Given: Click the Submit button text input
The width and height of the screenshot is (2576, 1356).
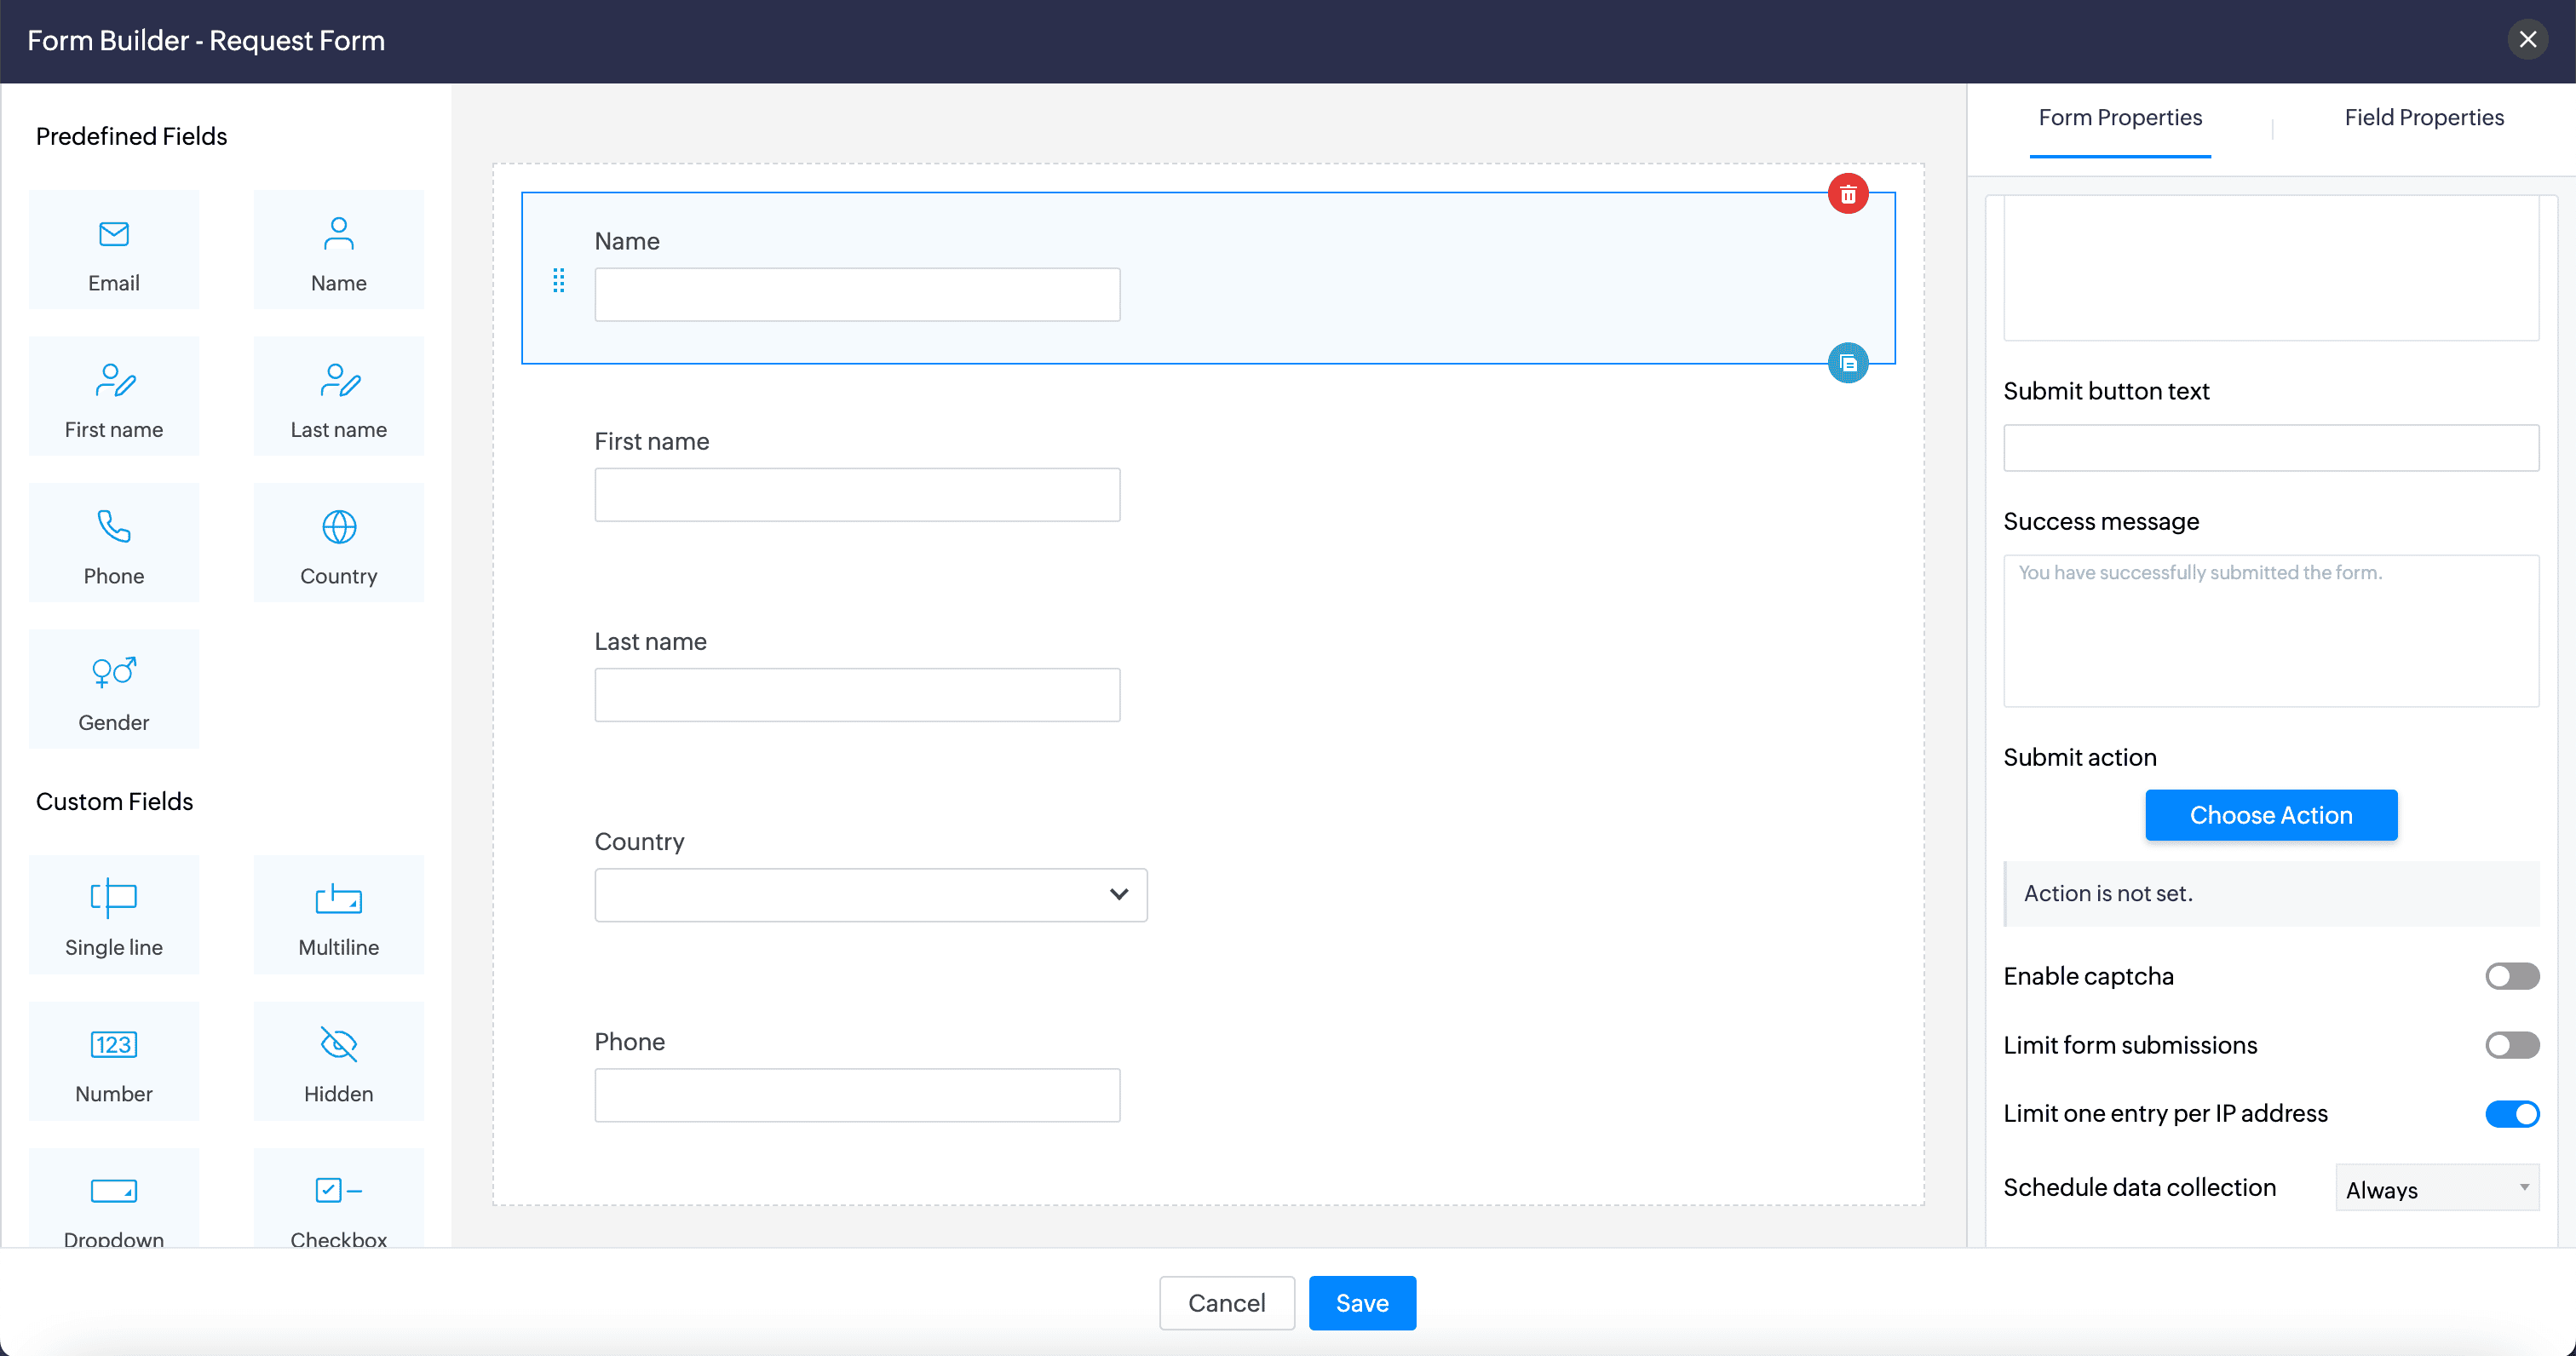Looking at the screenshot, I should tap(2270, 448).
